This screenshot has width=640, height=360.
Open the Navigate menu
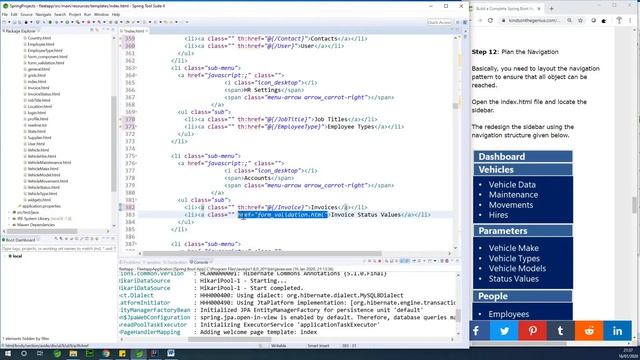43,14
